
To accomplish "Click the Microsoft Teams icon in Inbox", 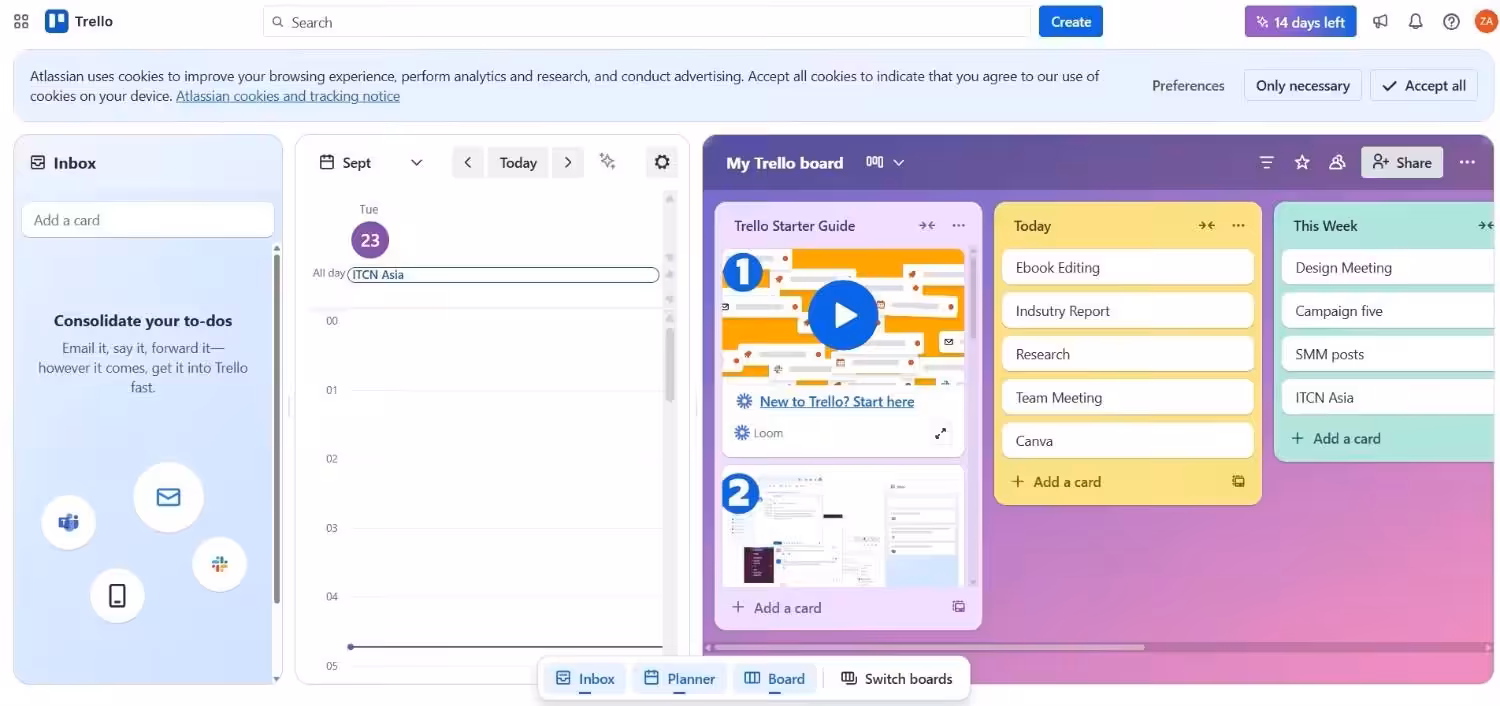I will [x=68, y=522].
